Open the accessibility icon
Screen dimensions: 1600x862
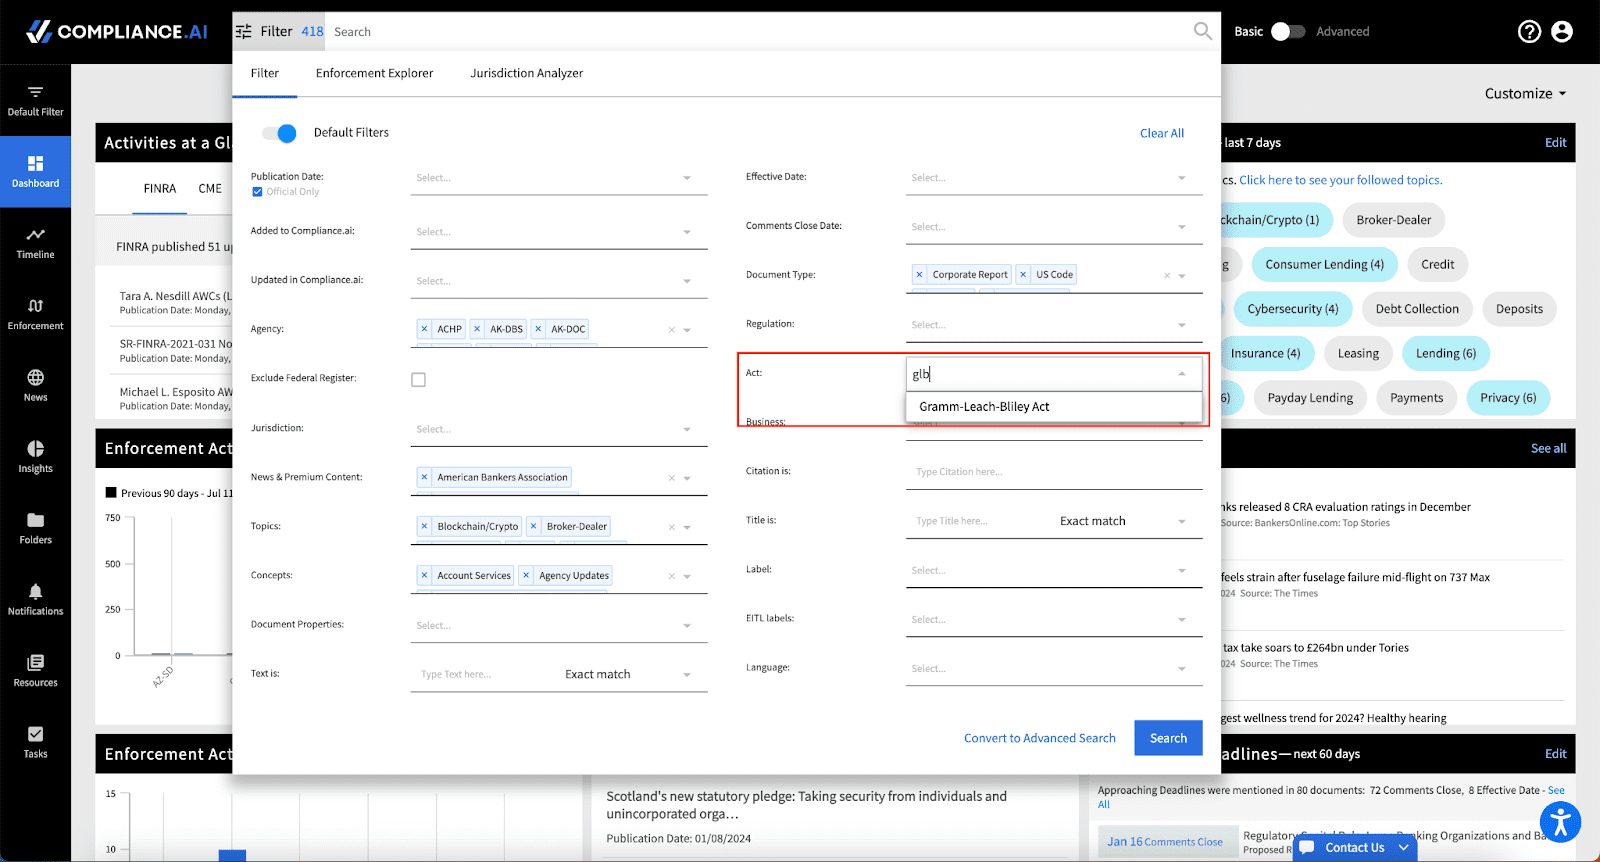(1560, 823)
